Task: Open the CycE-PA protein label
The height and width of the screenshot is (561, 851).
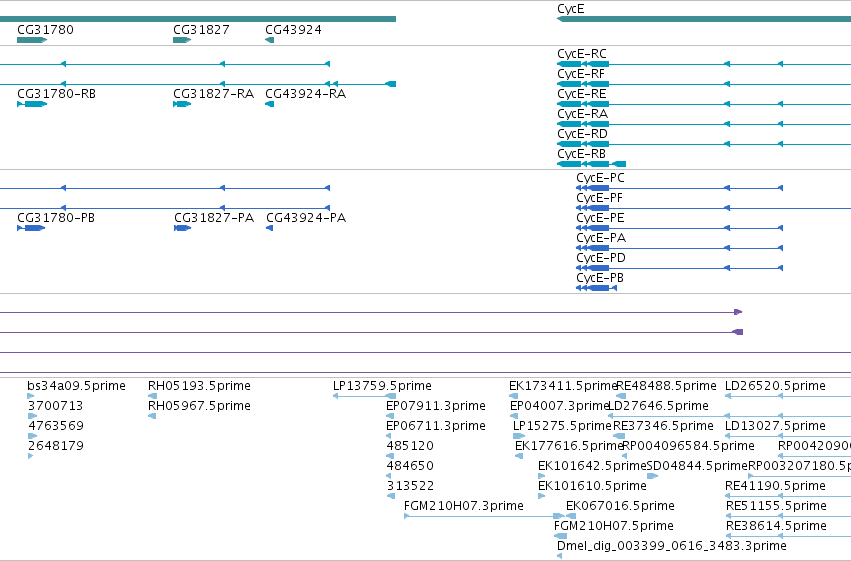Action: [x=601, y=238]
